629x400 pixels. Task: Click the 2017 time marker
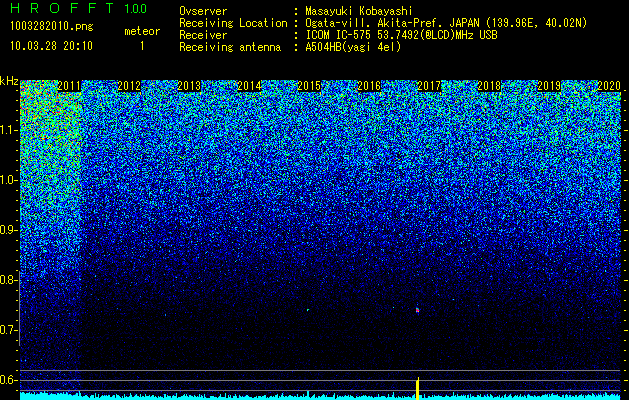[x=429, y=86]
